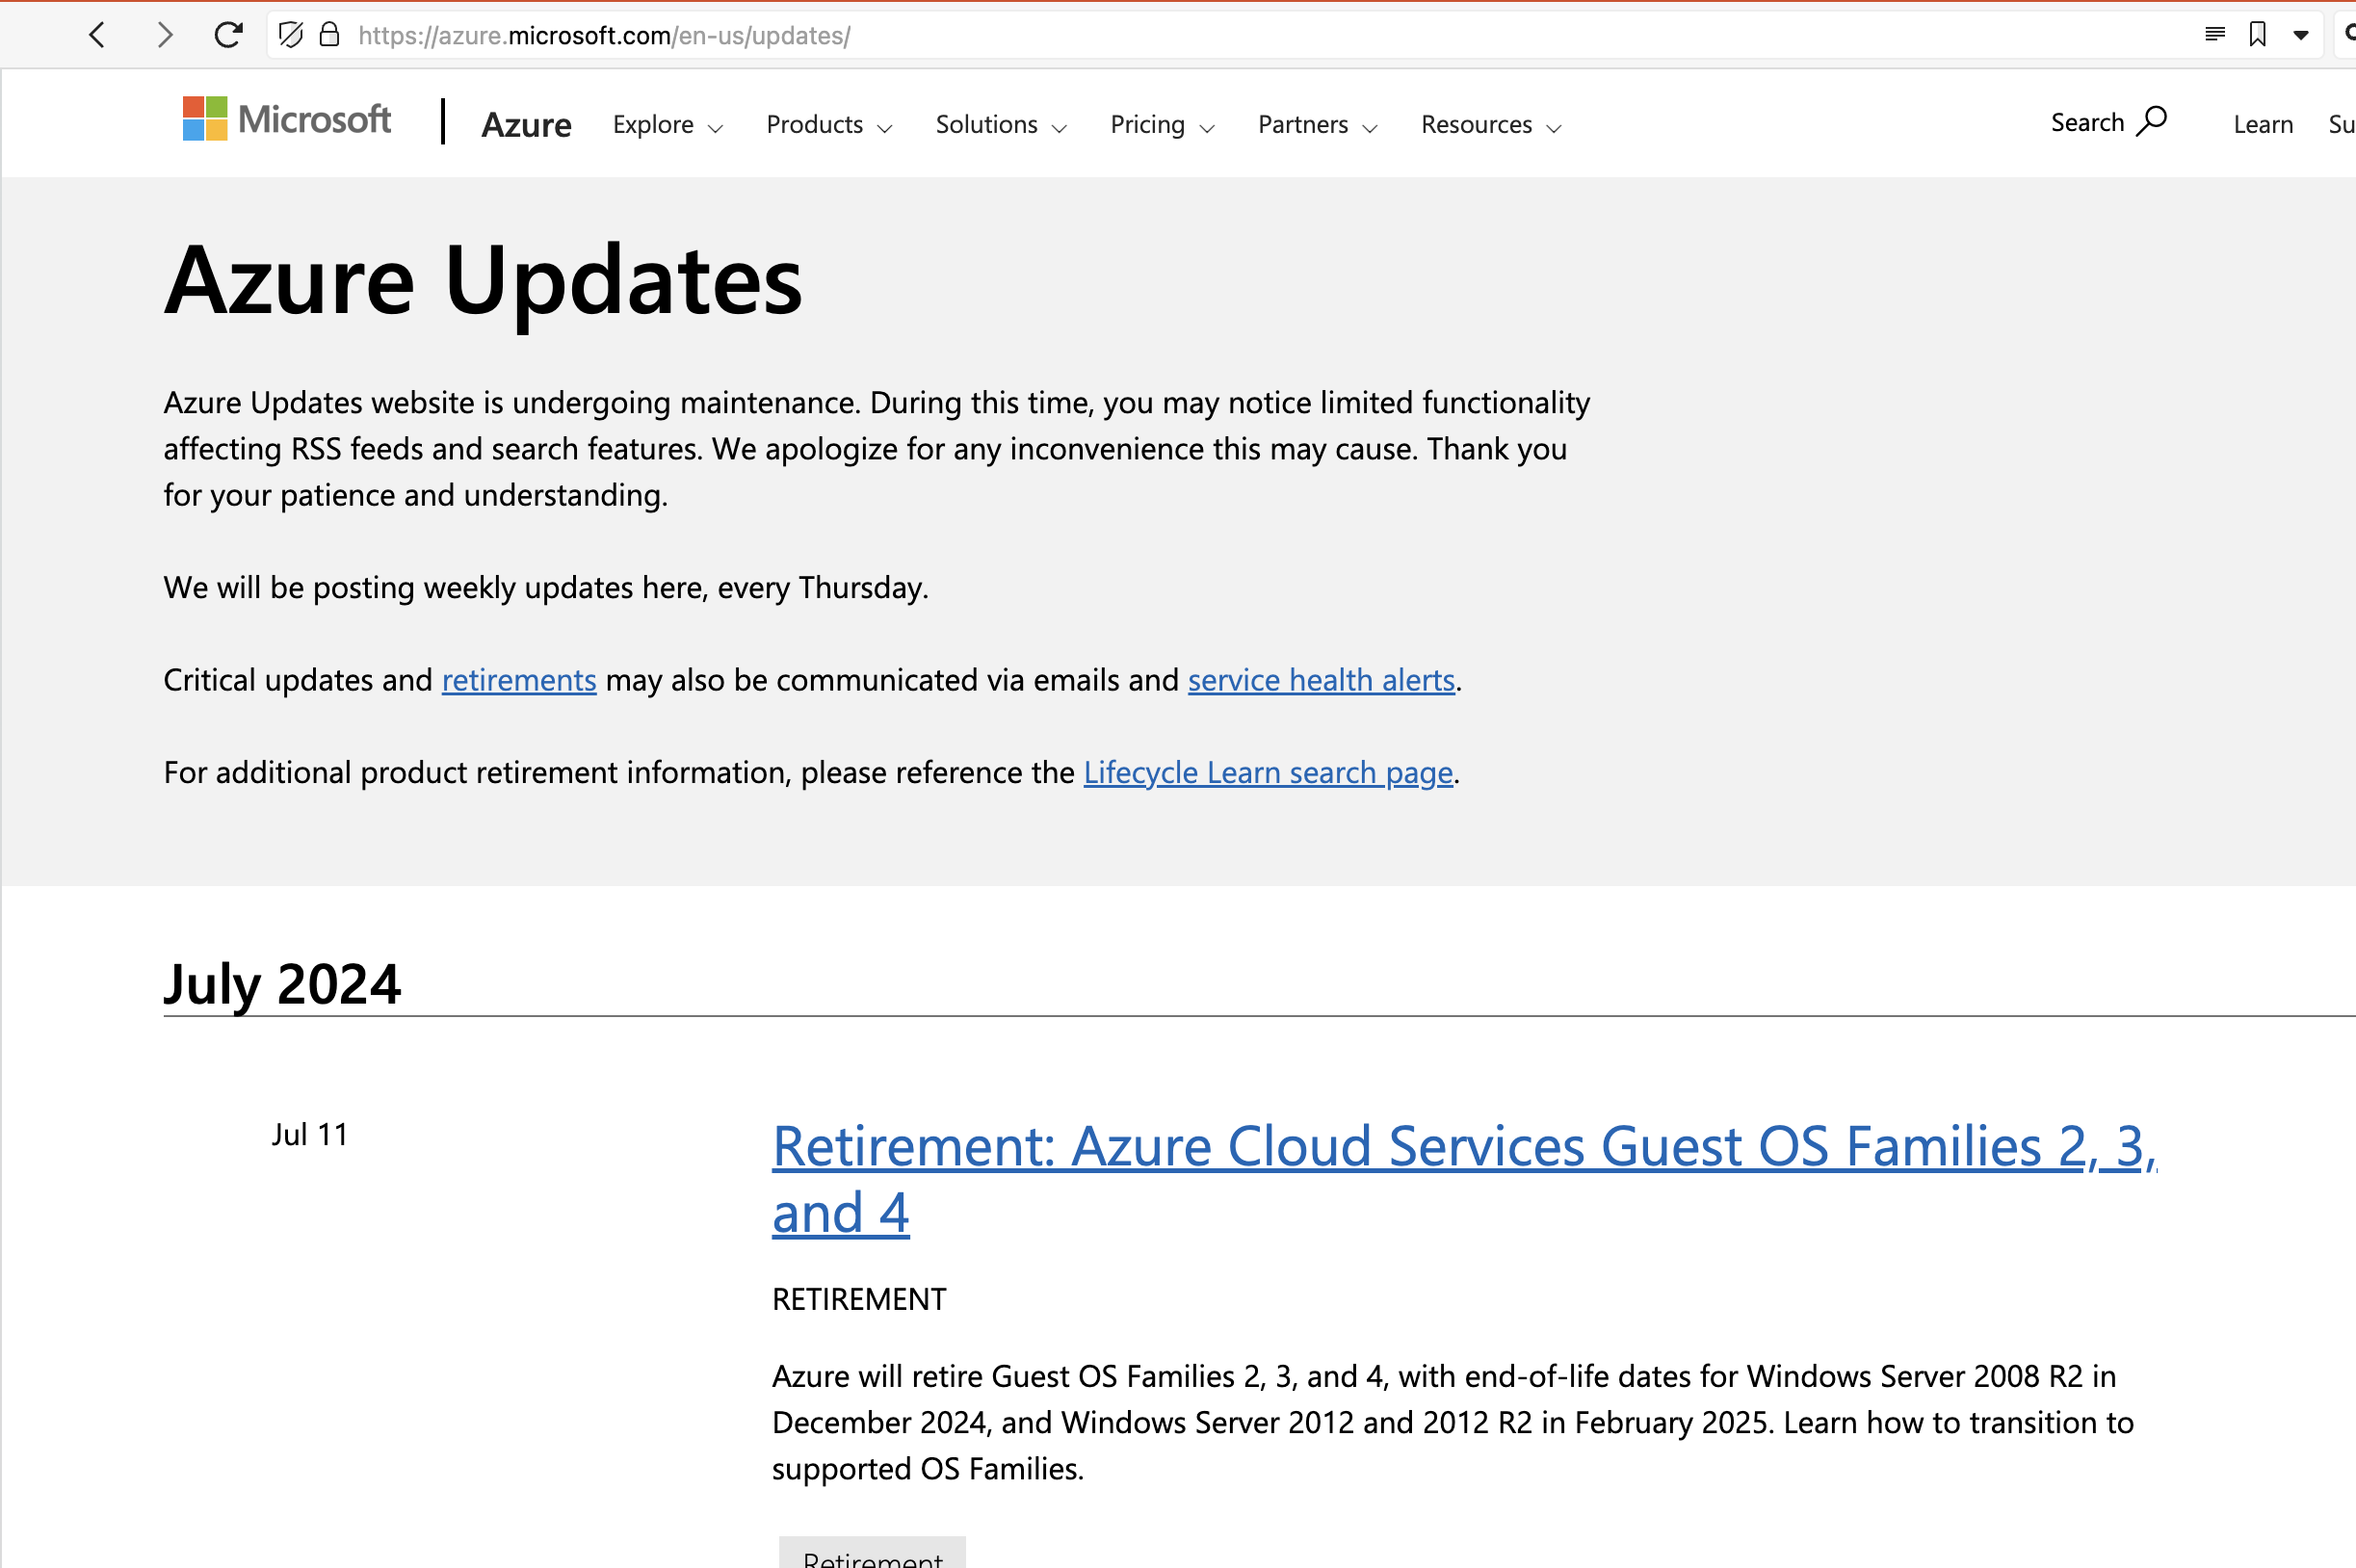Click the Microsoft logo
Screen dimensions: 2356x1568
(x=286, y=119)
